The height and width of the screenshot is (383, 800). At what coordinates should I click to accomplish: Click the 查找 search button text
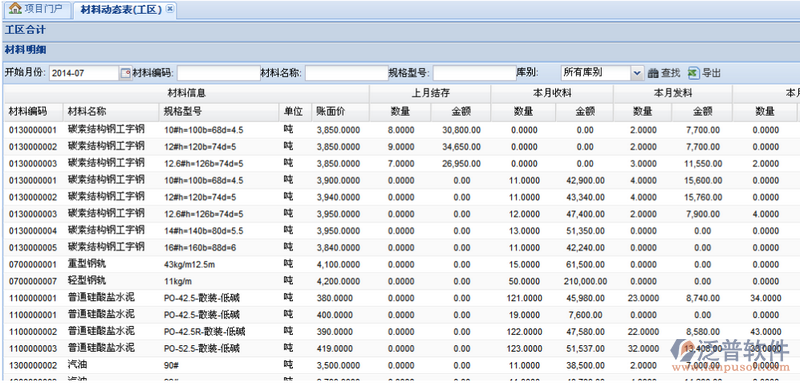tap(670, 73)
